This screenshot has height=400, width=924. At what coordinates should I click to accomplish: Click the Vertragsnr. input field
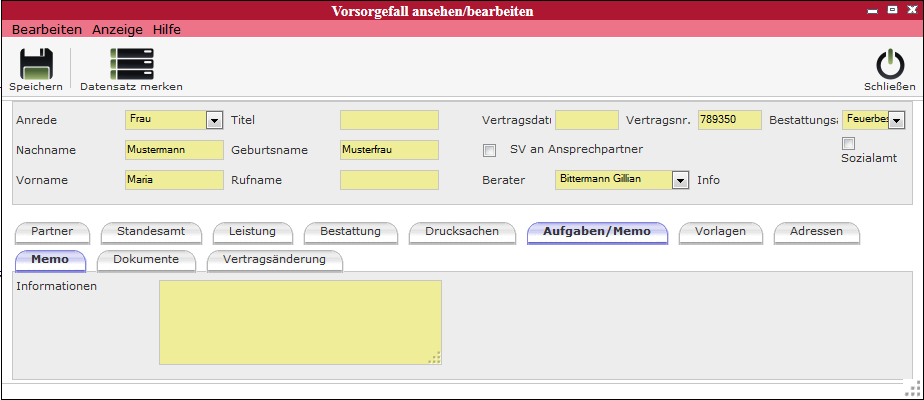pyautogui.click(x=730, y=120)
